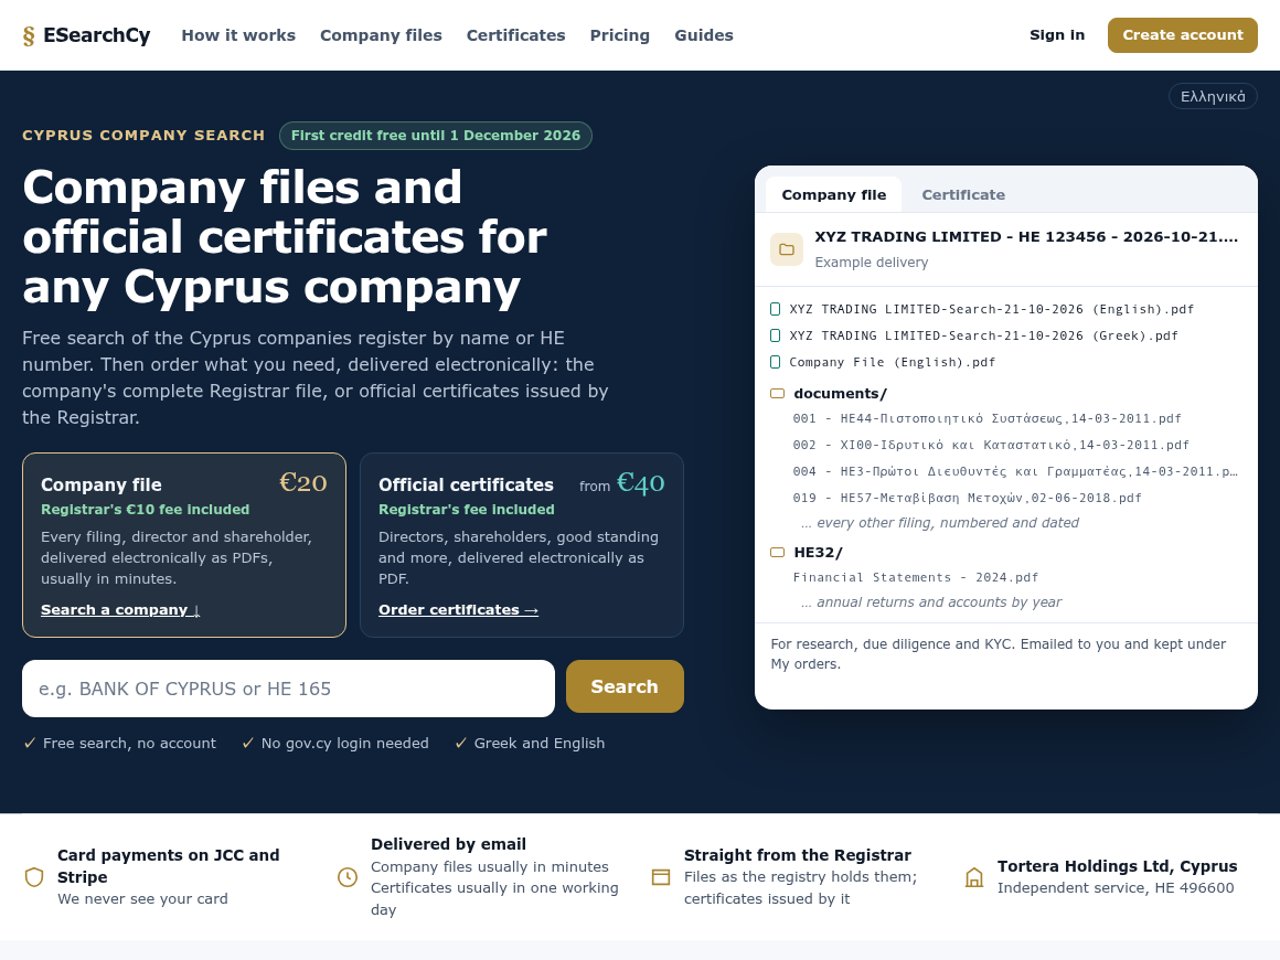Screen dimensions: 1280x960
Task: Click the Create account button
Action: tap(1183, 35)
